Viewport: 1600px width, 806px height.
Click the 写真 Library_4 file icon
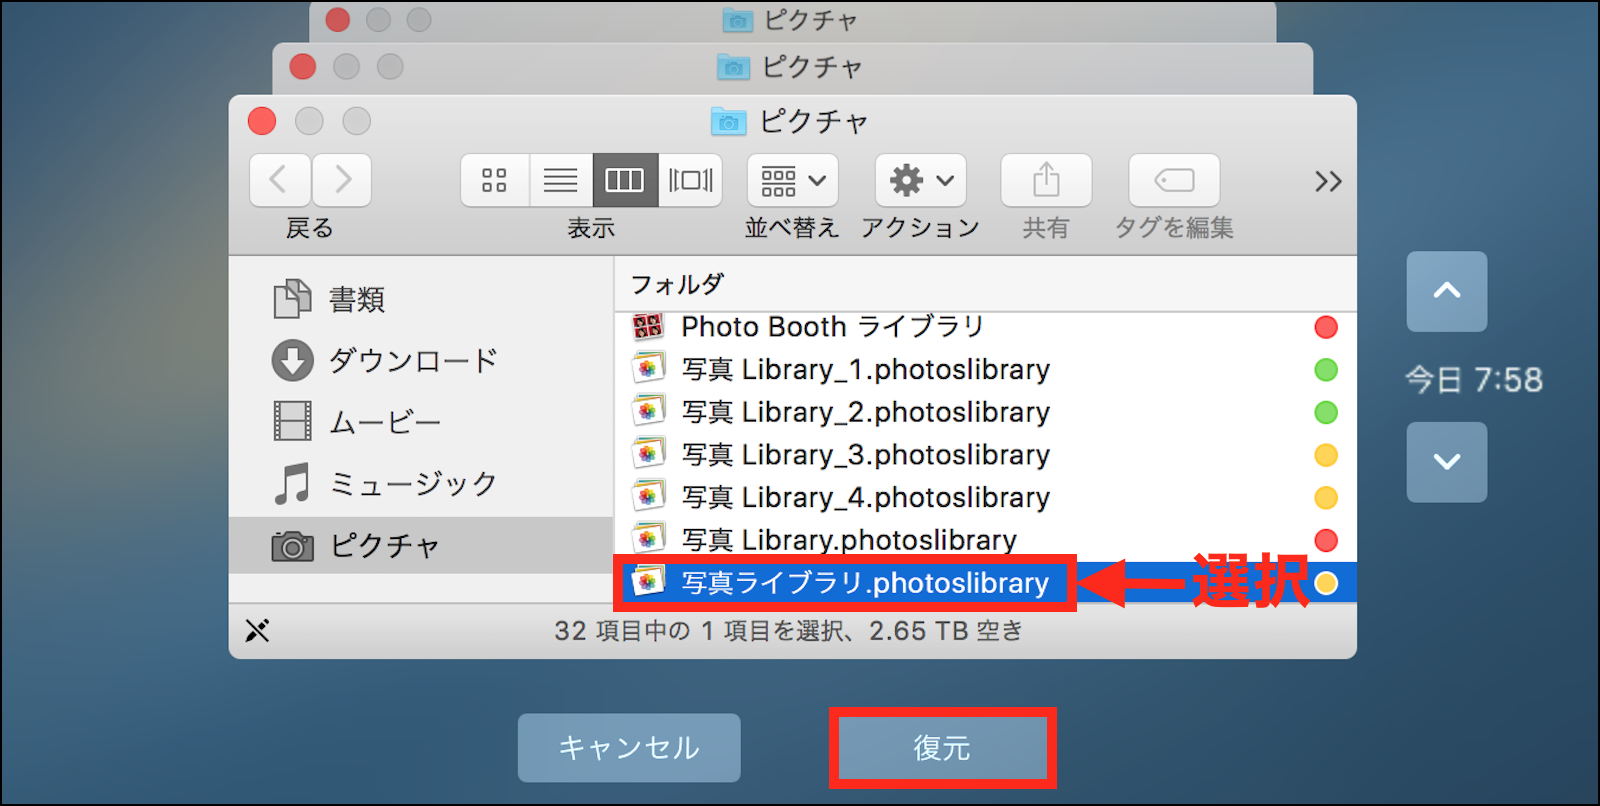coord(648,496)
